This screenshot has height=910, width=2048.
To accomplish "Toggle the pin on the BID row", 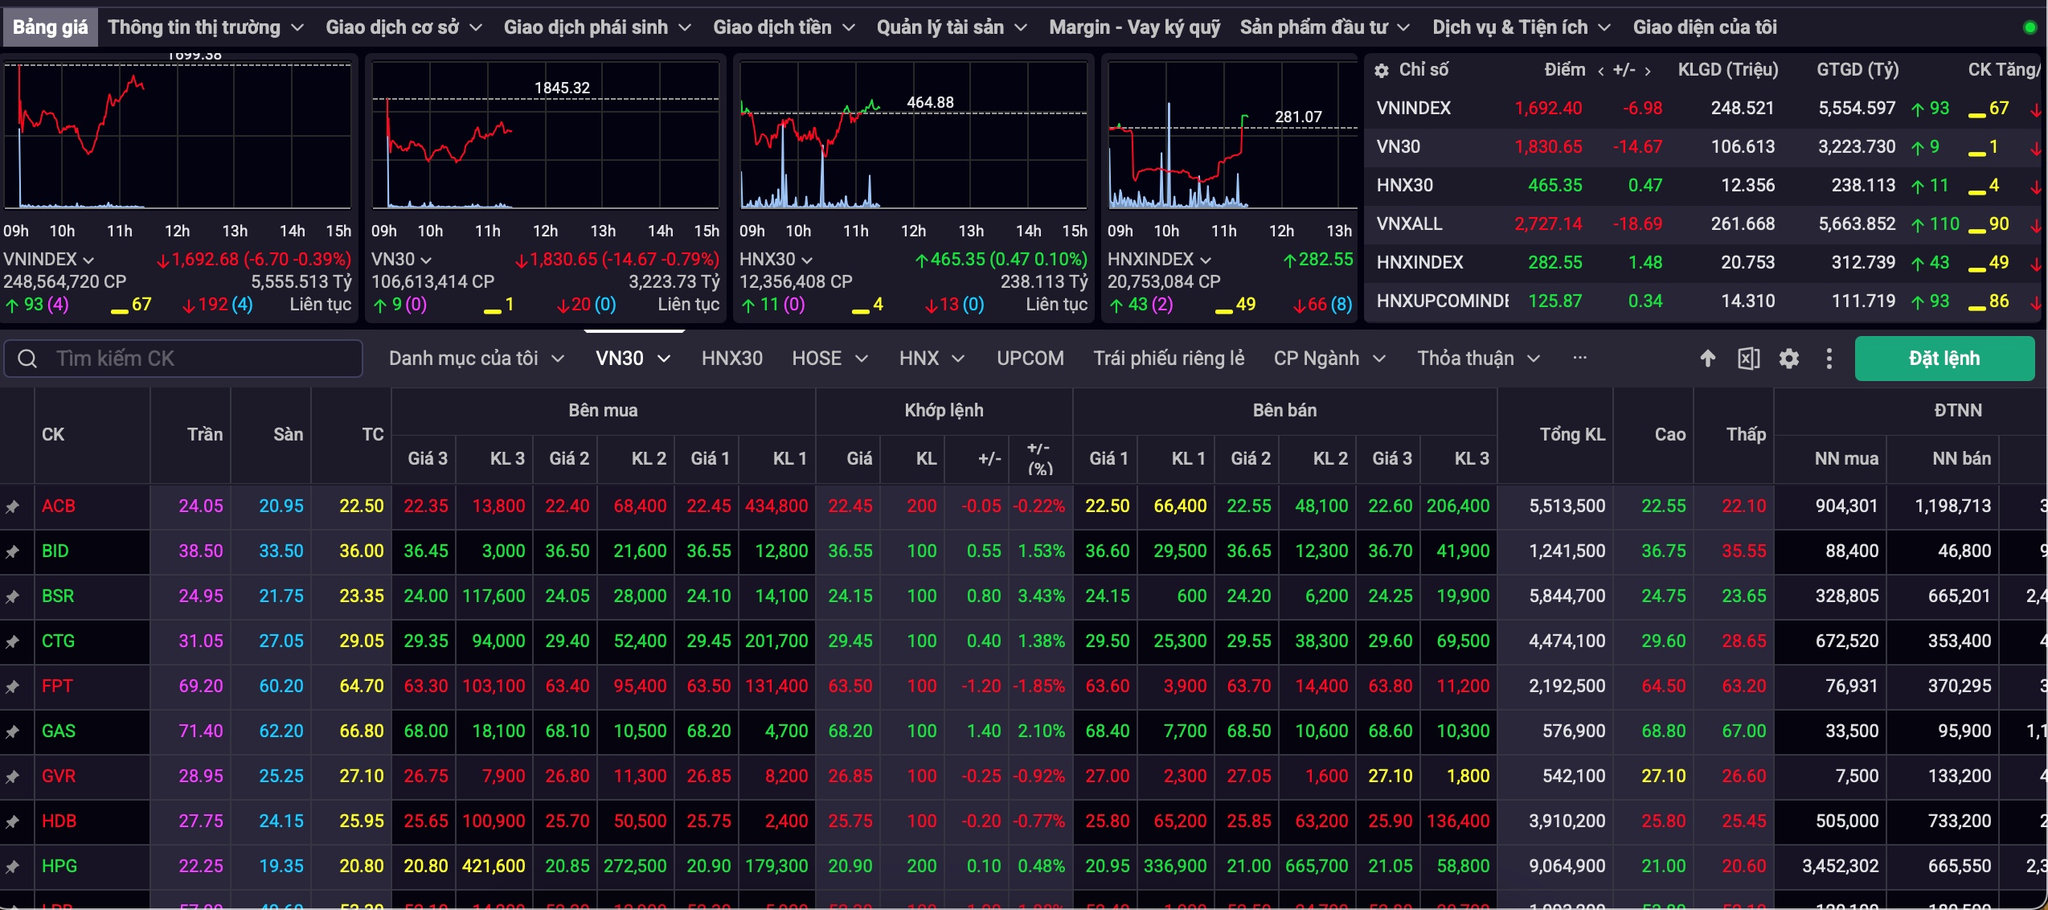I will pyautogui.click(x=12, y=552).
